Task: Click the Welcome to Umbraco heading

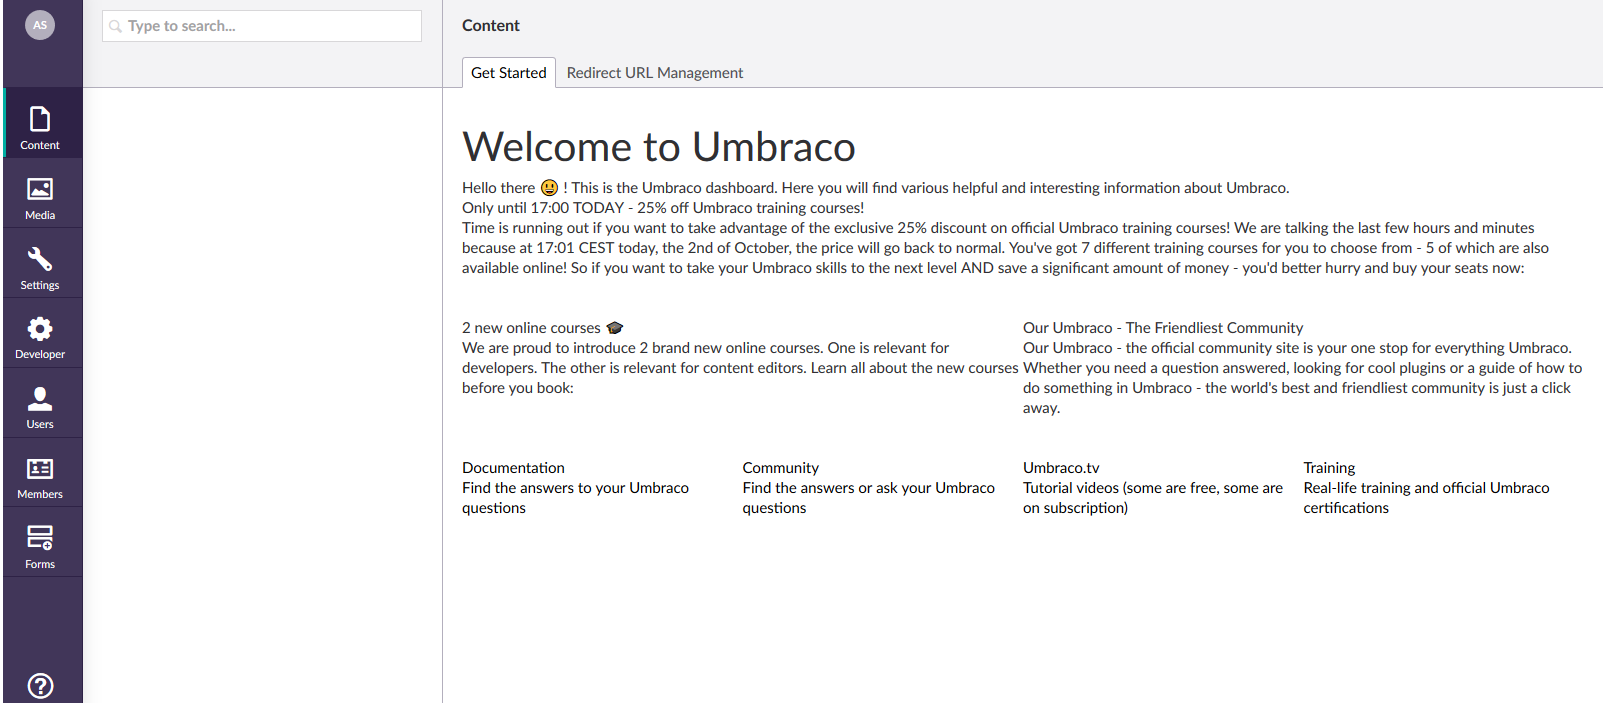Action: [x=658, y=147]
